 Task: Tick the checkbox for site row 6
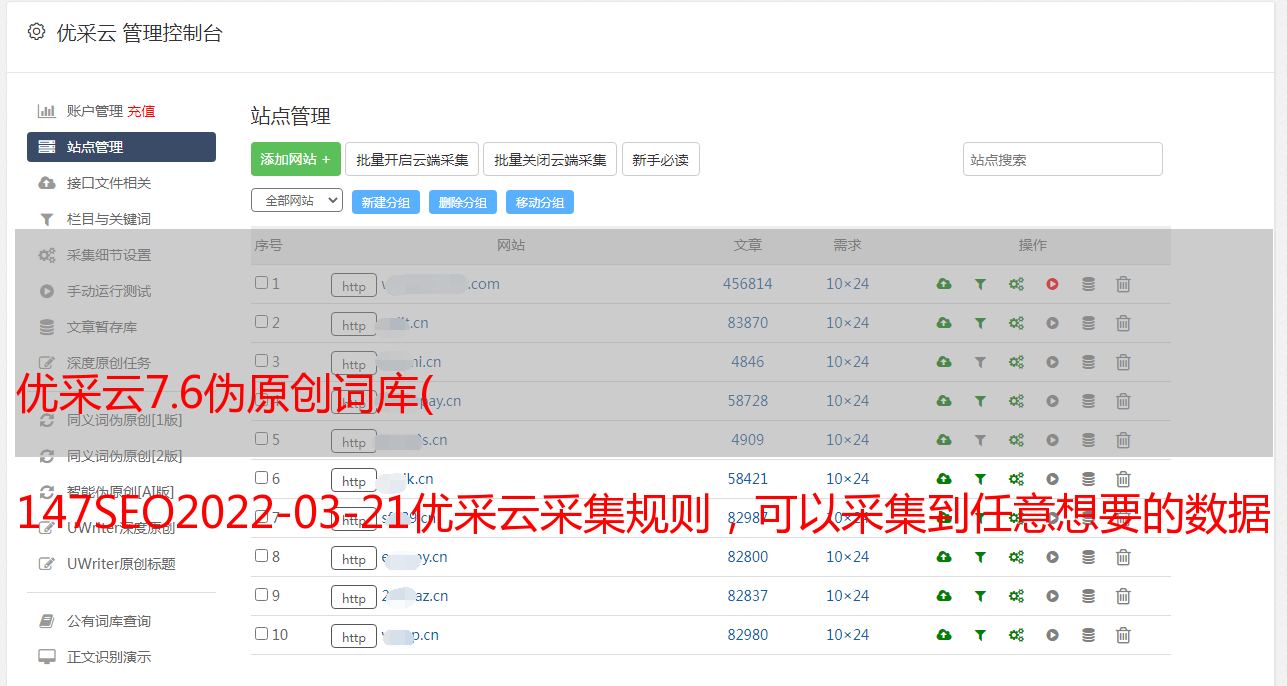tap(261, 478)
